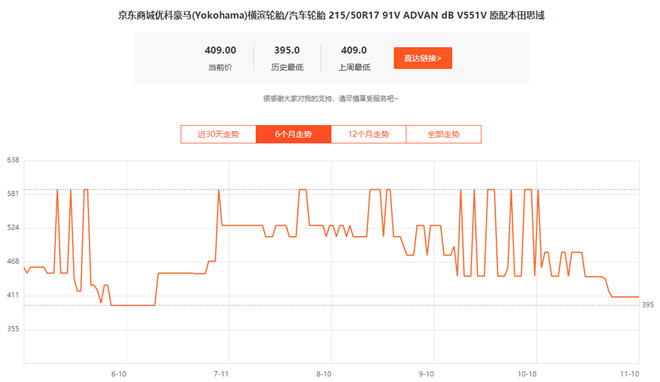The width and height of the screenshot is (660, 382).
Task: Click the 8-10 date label on axis
Action: [x=324, y=374]
